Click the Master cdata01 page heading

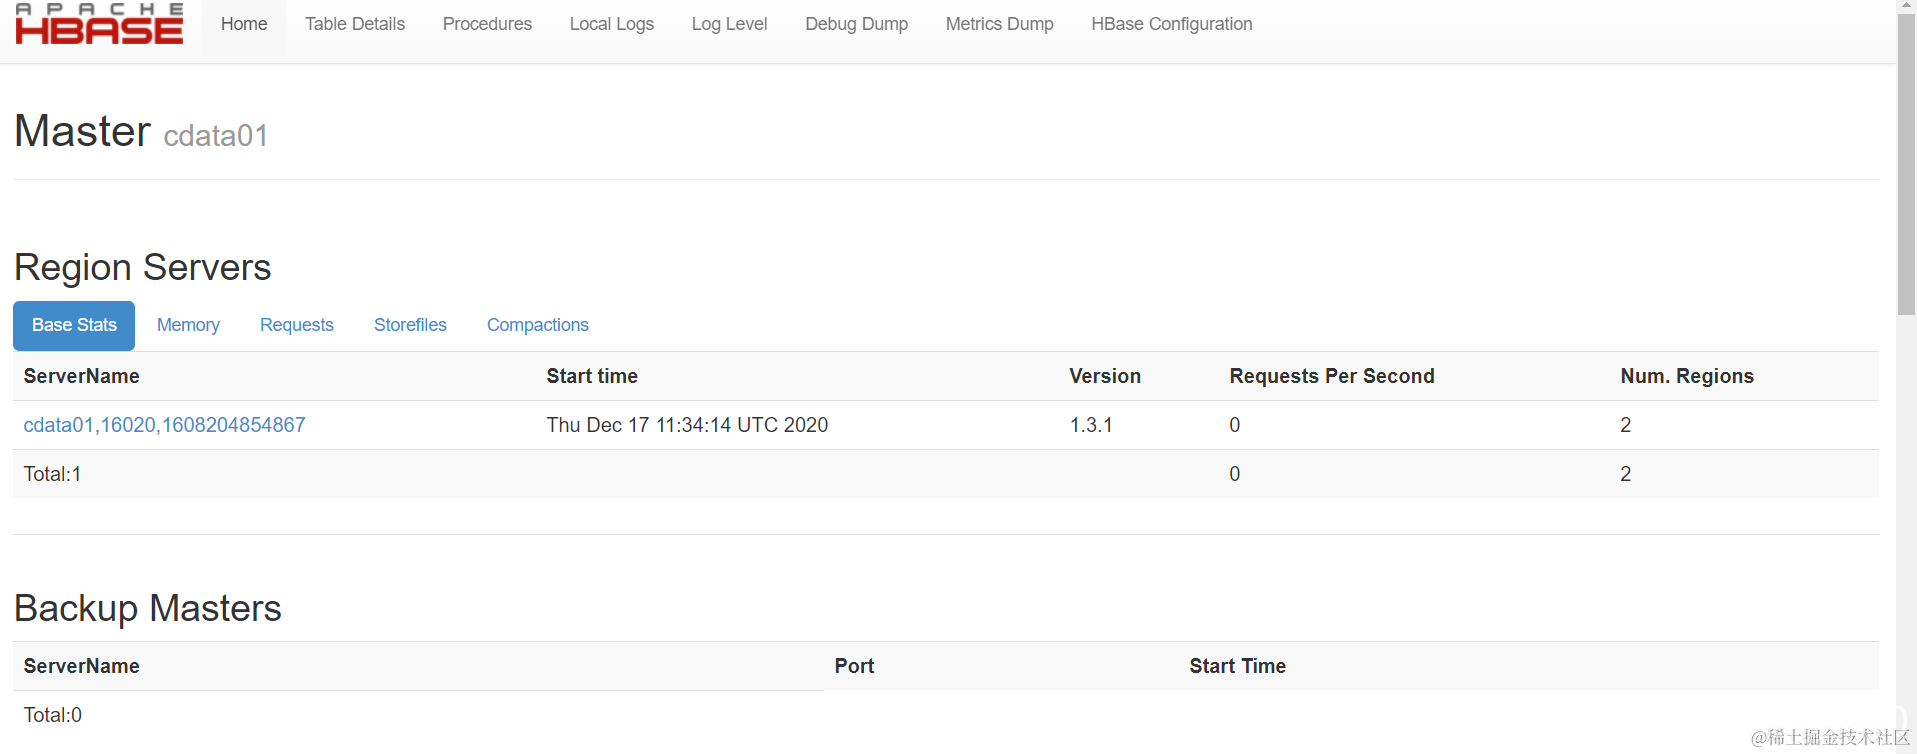(x=141, y=131)
